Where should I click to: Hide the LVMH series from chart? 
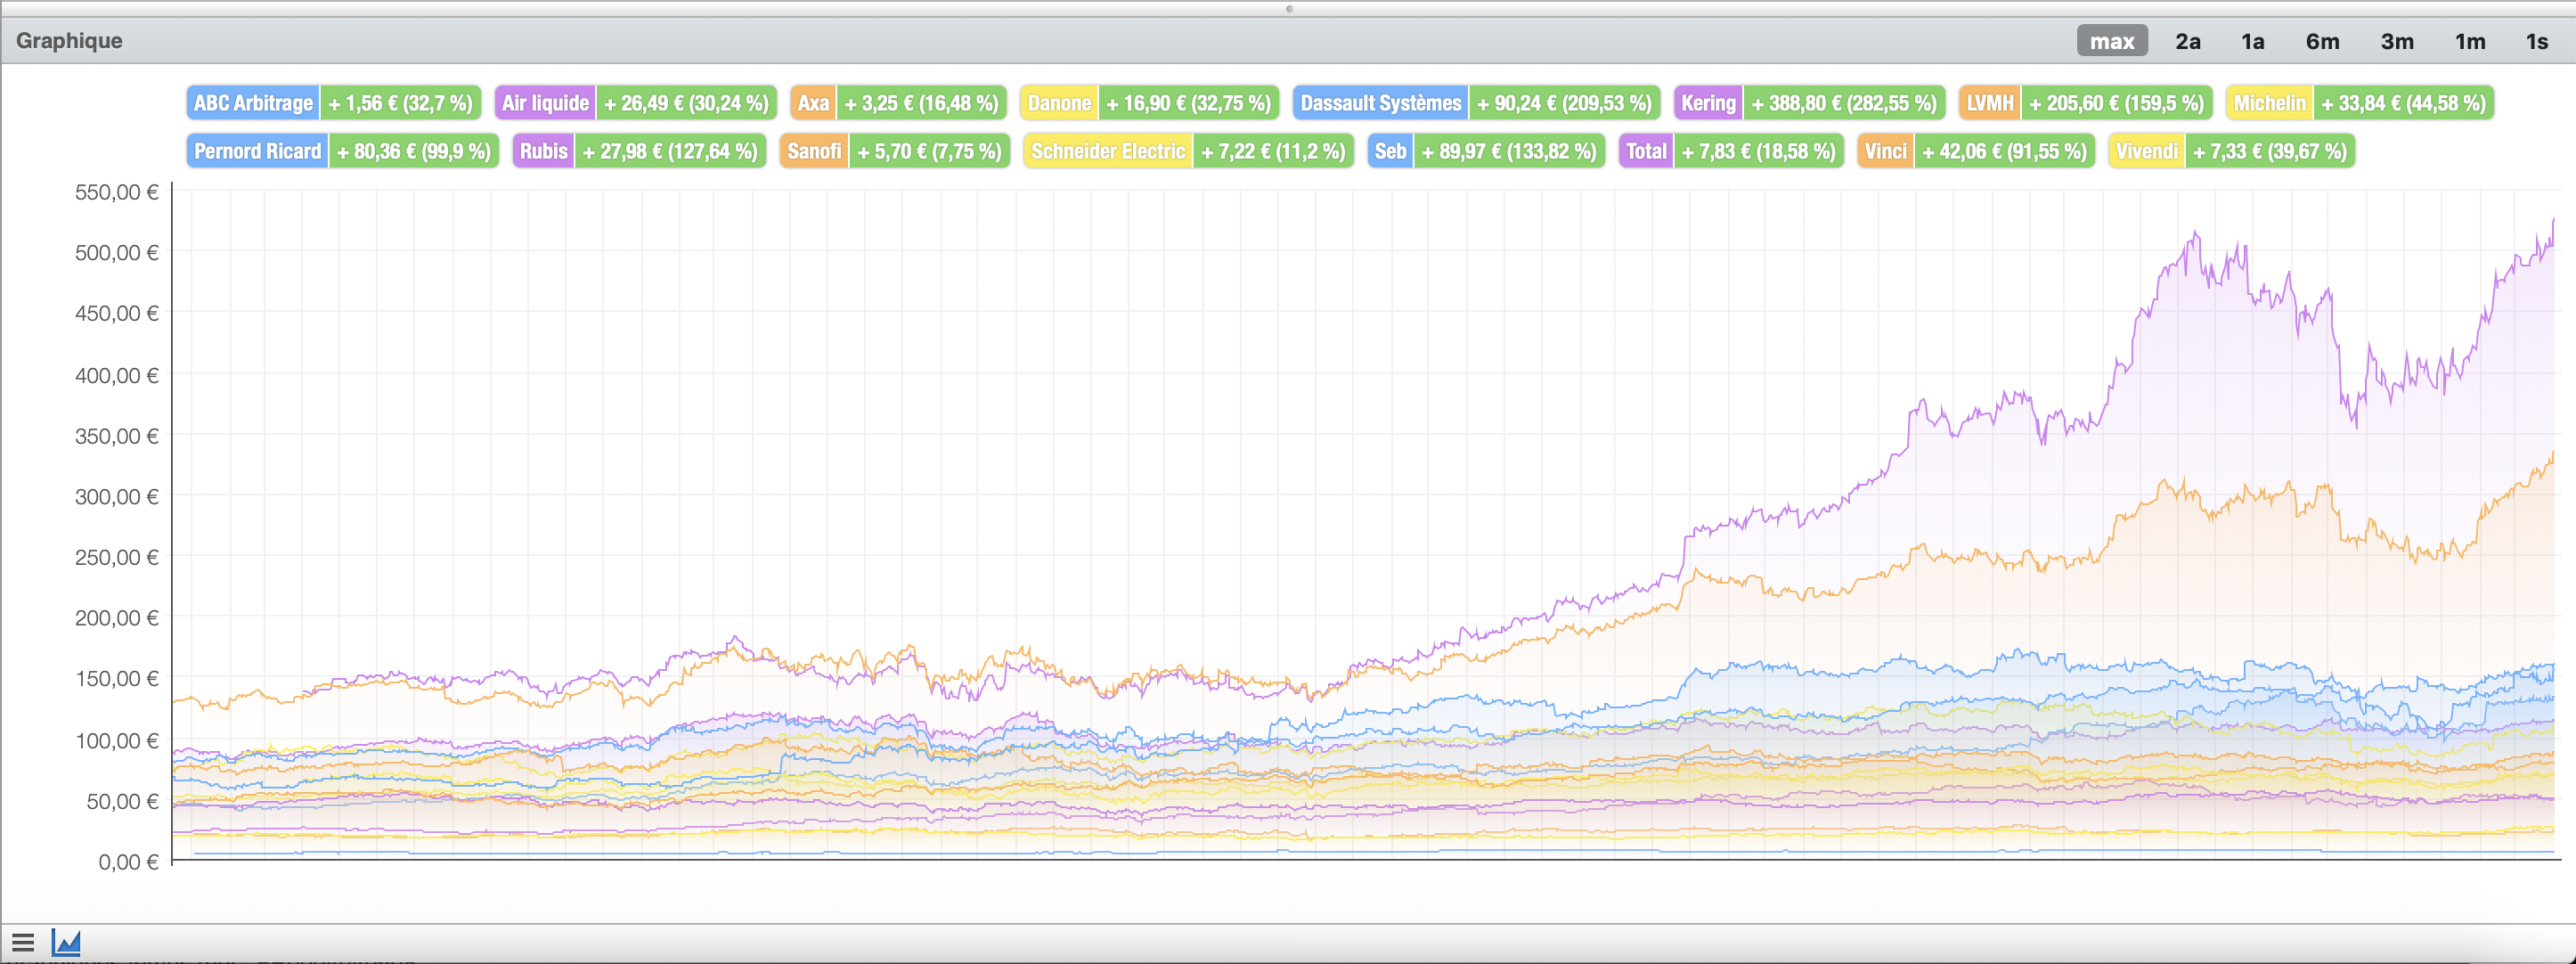coord(1989,103)
